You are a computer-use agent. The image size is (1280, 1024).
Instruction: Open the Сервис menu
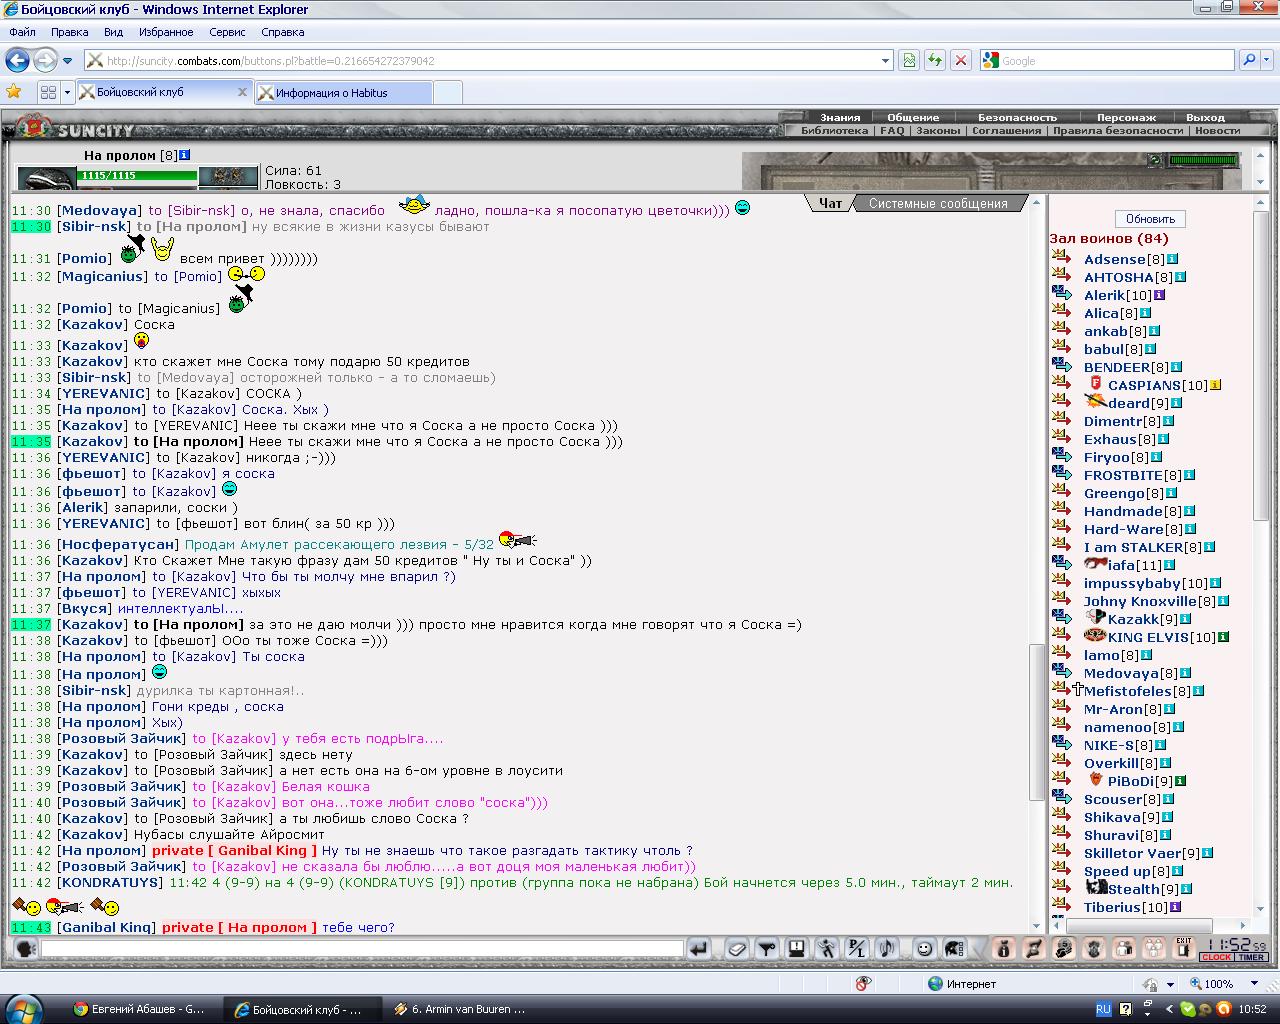(x=228, y=32)
